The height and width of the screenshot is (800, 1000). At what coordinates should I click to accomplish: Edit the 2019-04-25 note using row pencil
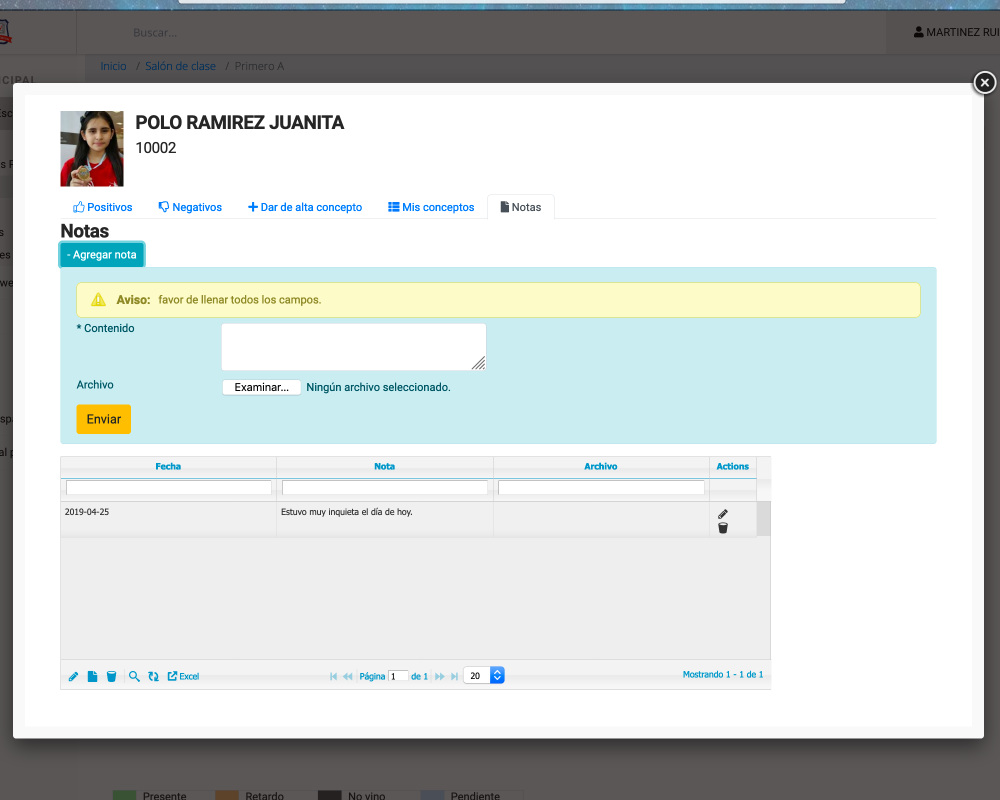point(723,514)
